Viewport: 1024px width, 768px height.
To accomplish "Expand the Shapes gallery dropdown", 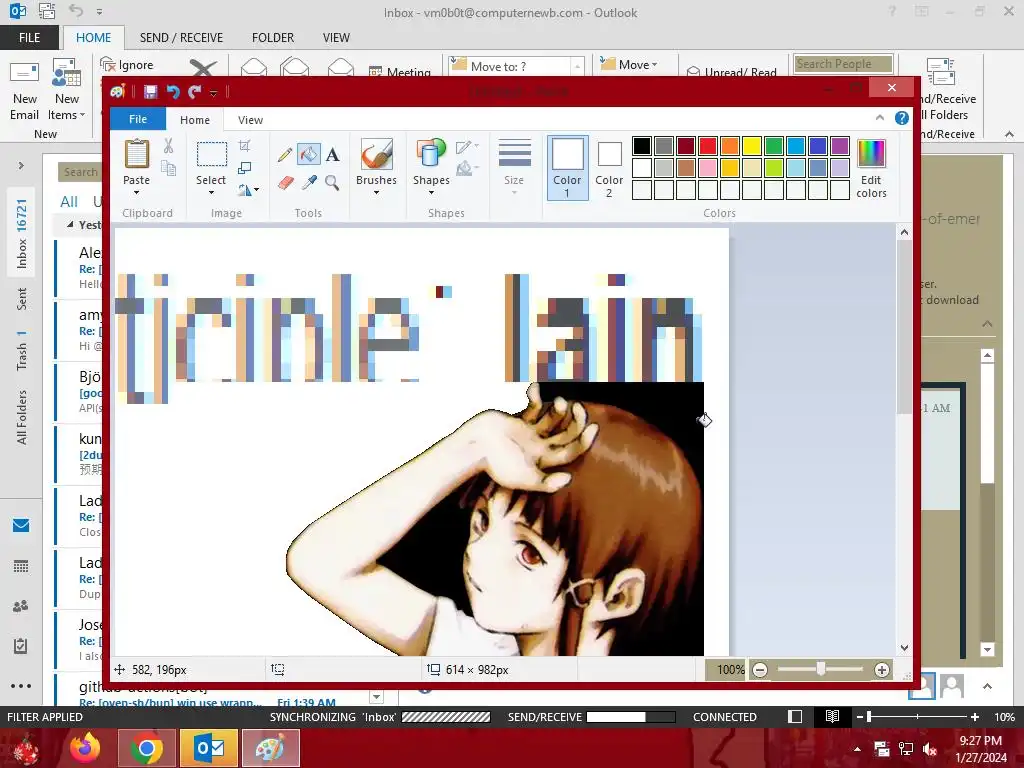I will click(x=431, y=192).
